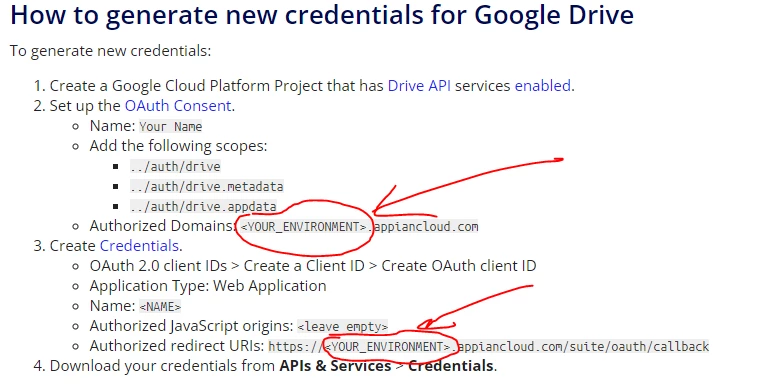Click the Authorized Domains appiancloud.com value

click(x=359, y=227)
